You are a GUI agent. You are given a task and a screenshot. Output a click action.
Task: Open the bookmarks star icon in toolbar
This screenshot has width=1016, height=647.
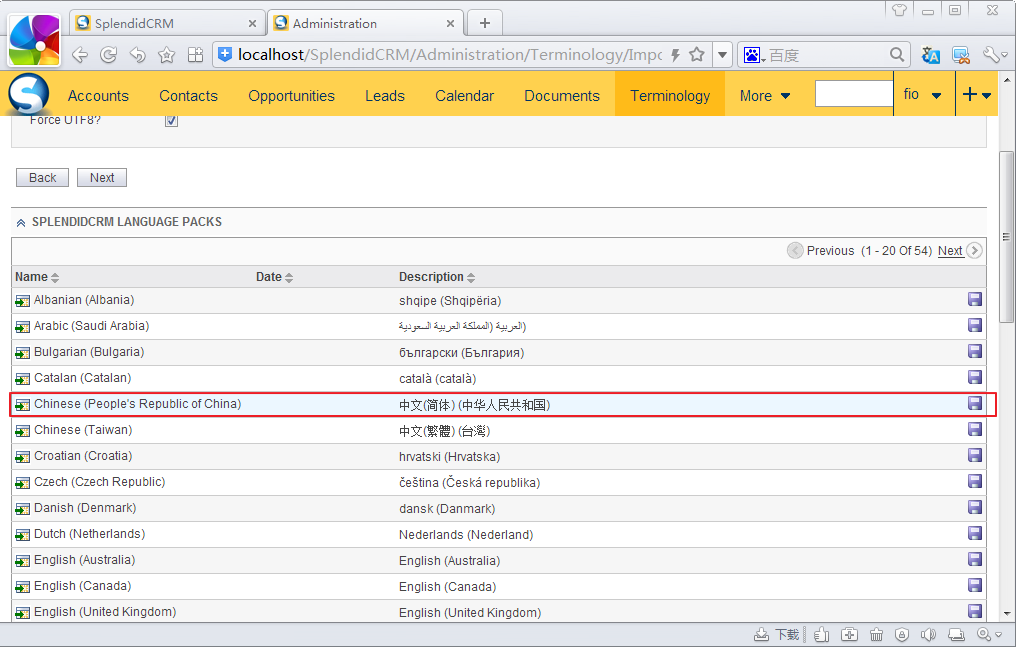167,55
